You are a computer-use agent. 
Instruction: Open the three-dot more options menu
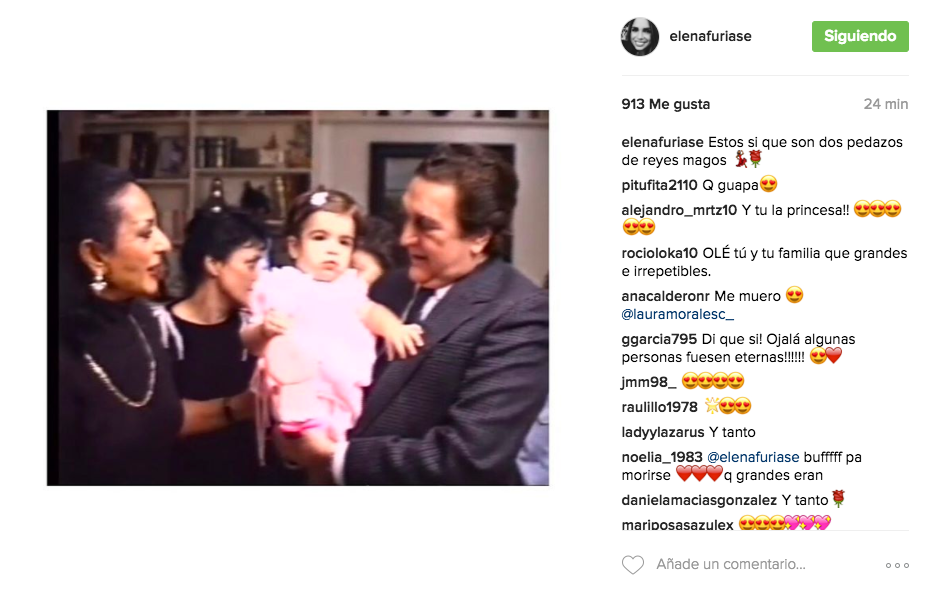coord(897,565)
